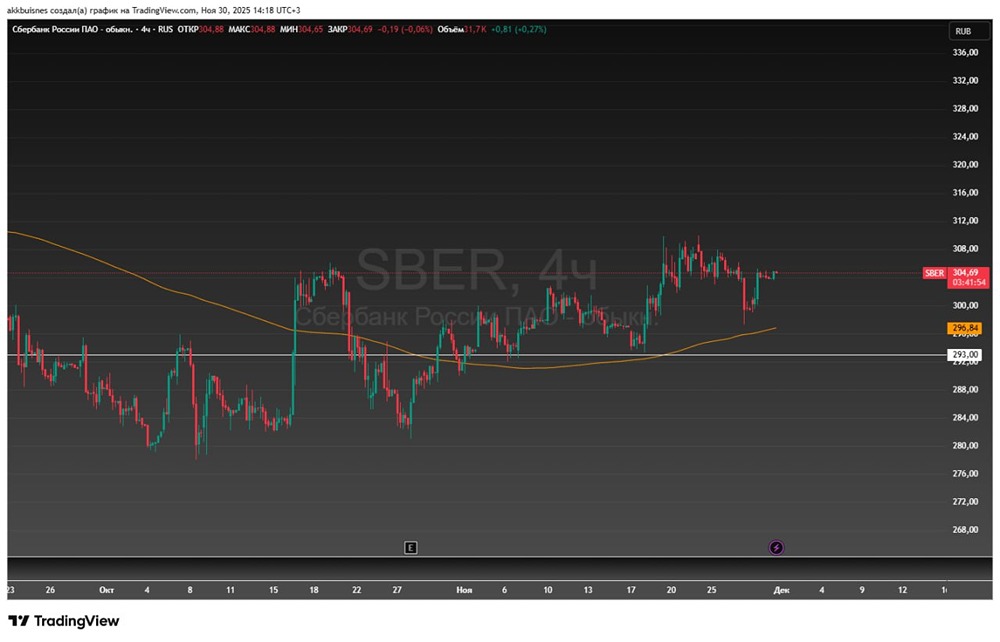Click the 03:41:54 candle countdown timer
Viewport: 1000px width, 642px height.
[969, 282]
